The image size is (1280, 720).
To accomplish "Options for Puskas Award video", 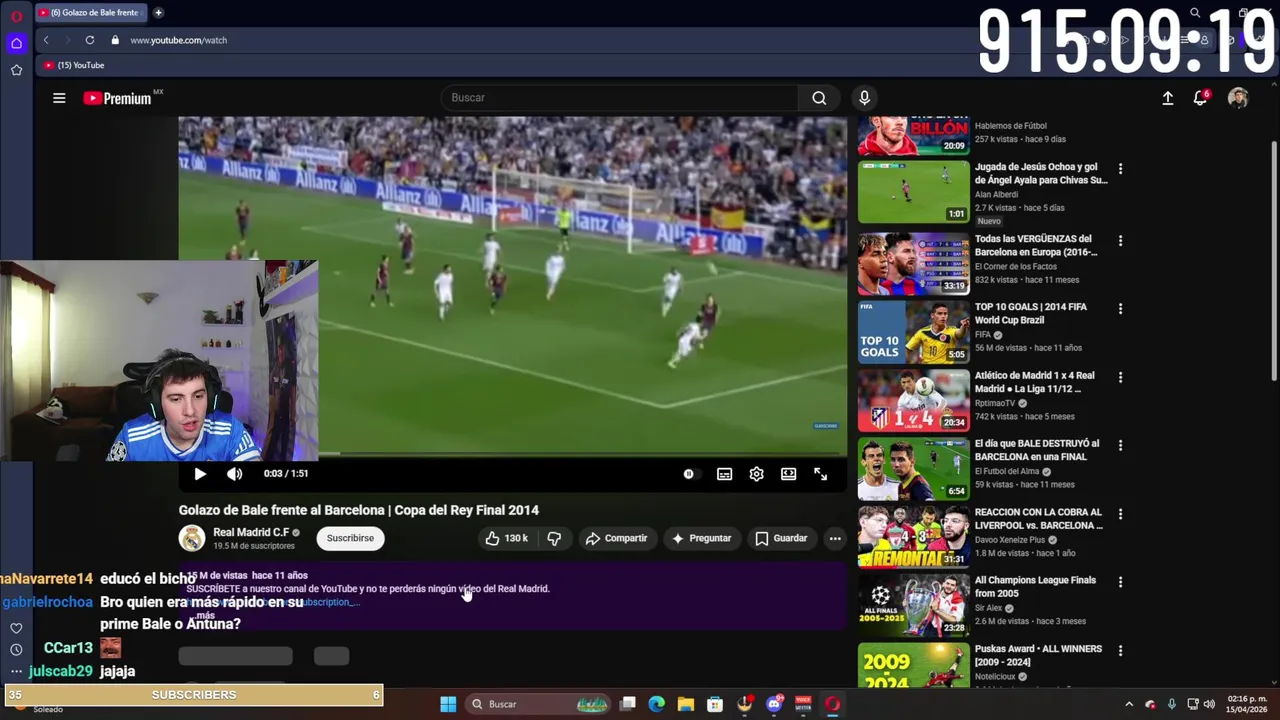I will point(1120,650).
